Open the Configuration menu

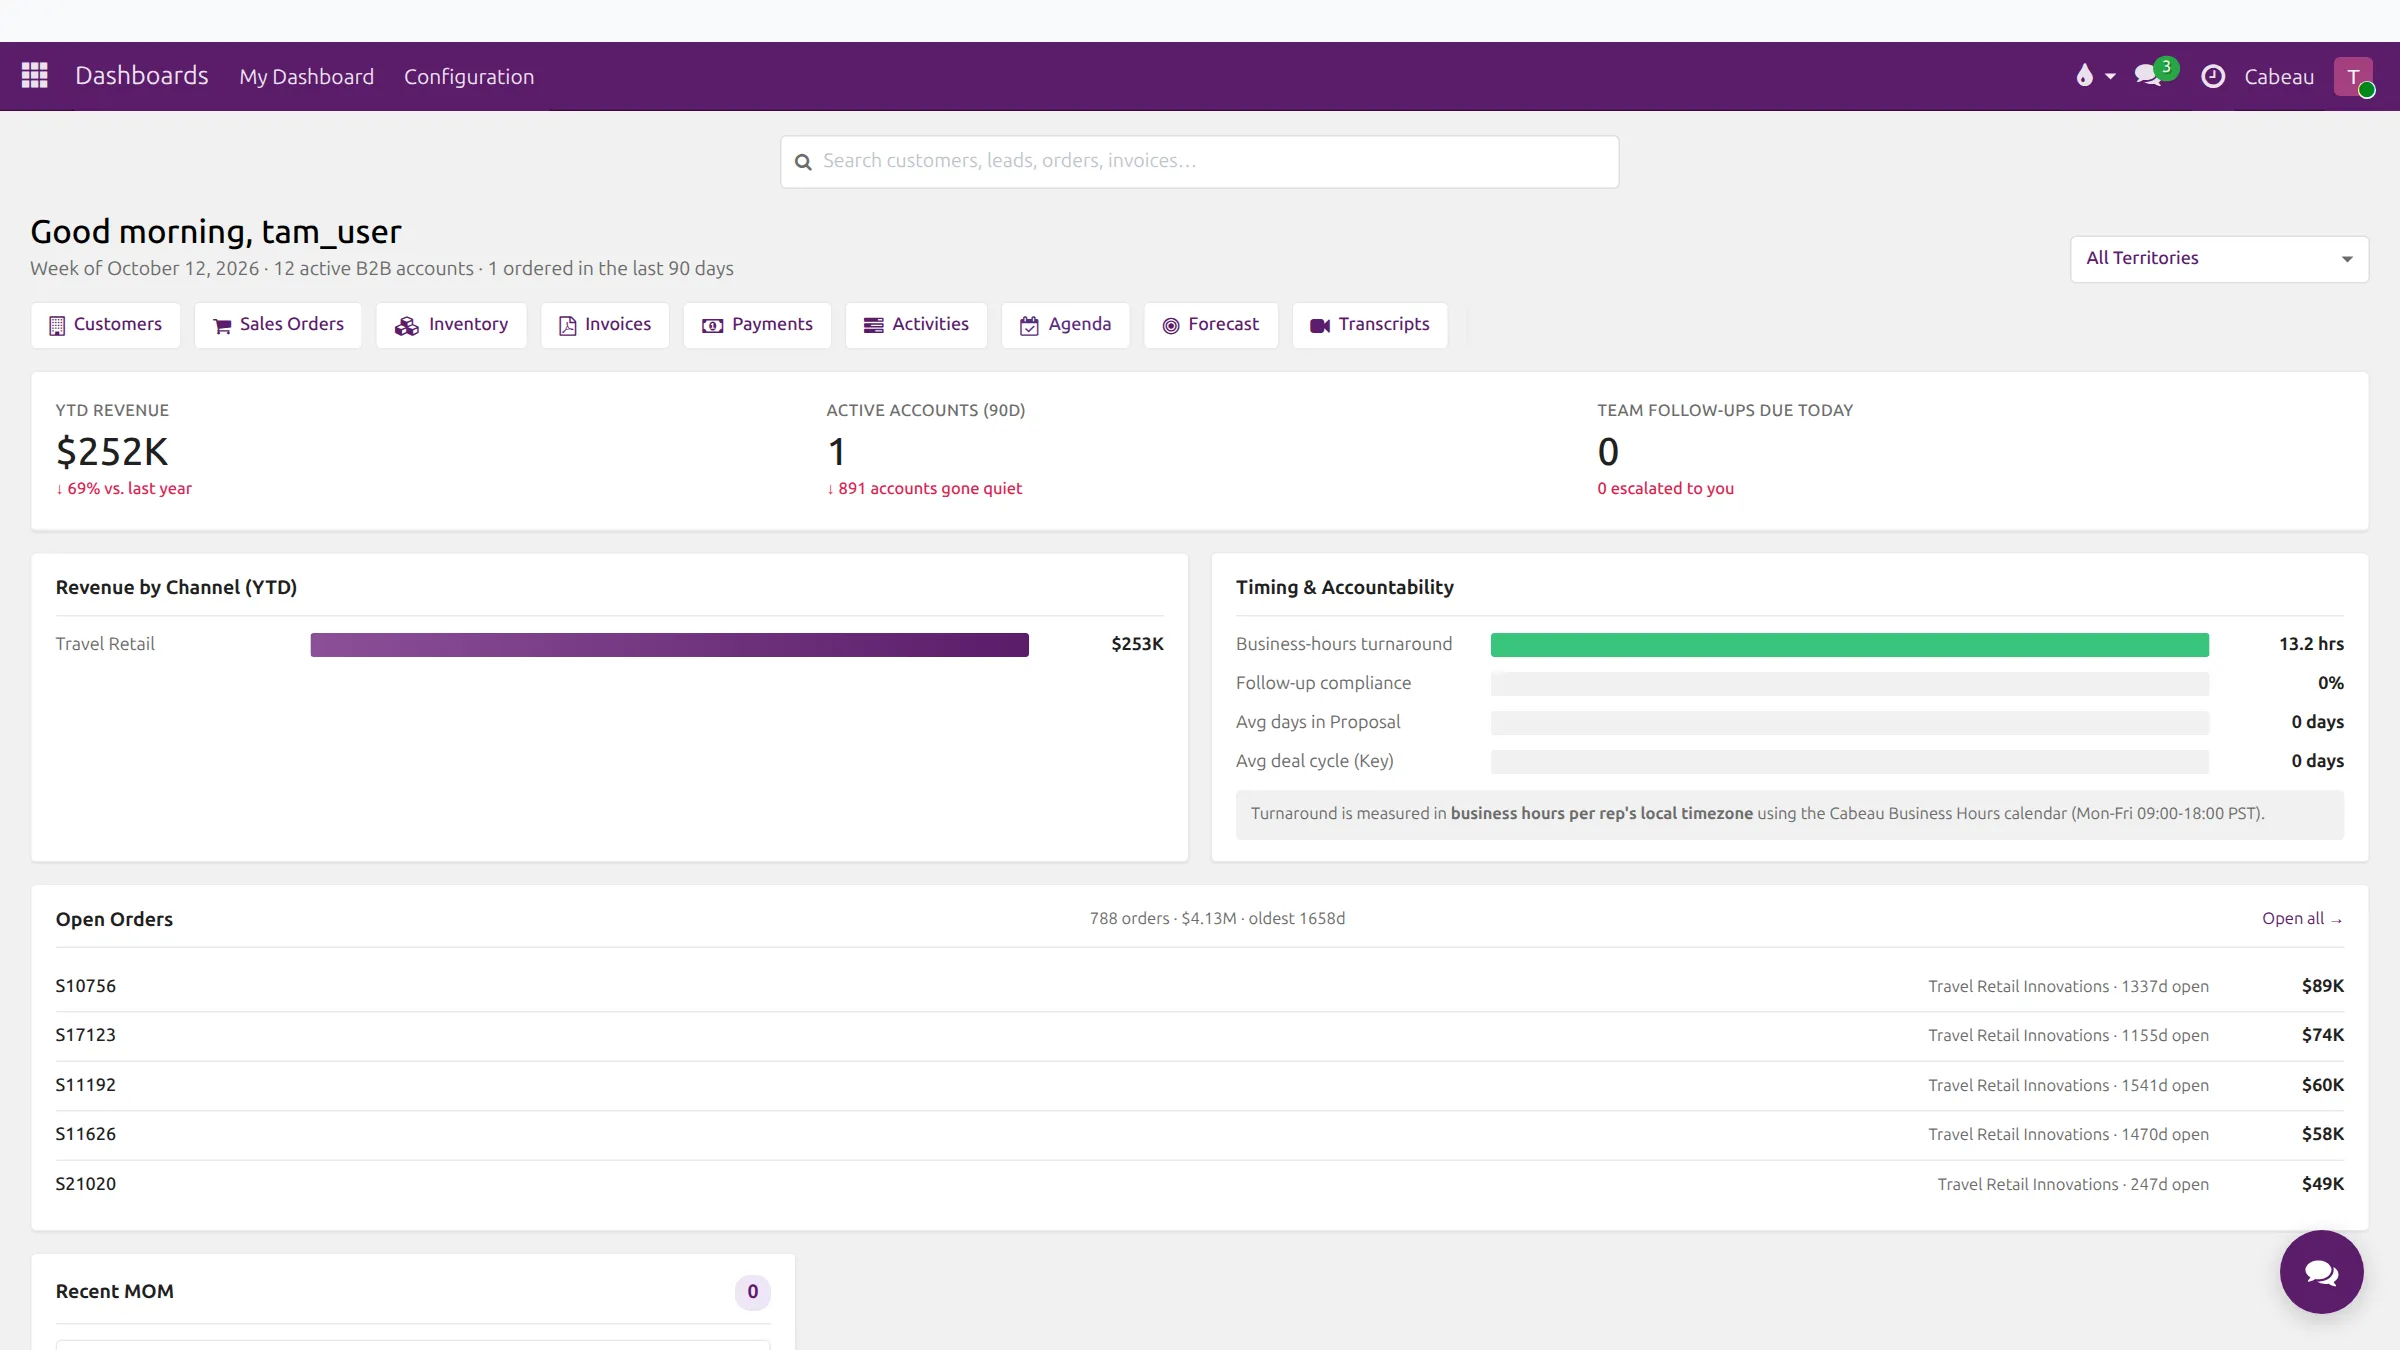coord(469,77)
